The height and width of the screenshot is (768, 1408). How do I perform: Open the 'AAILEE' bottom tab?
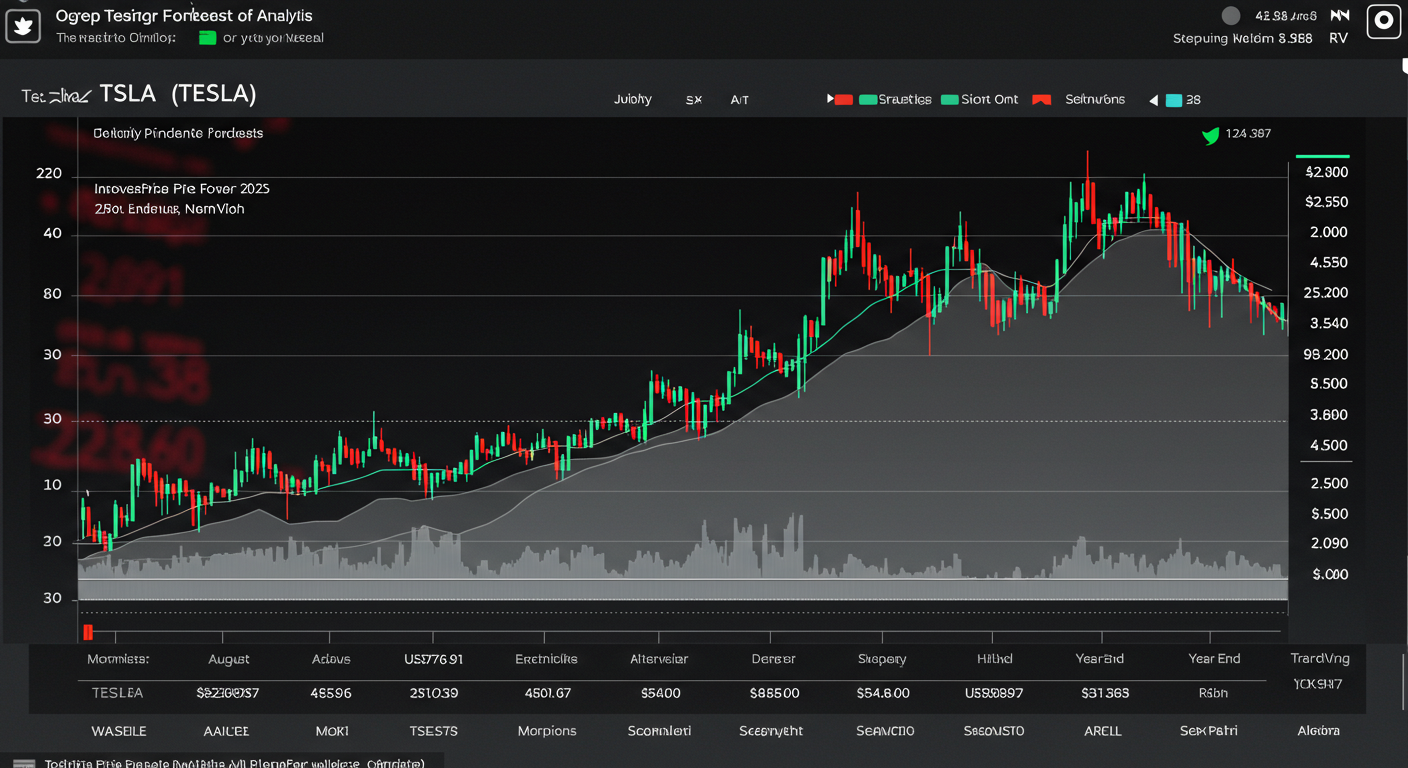click(227, 731)
